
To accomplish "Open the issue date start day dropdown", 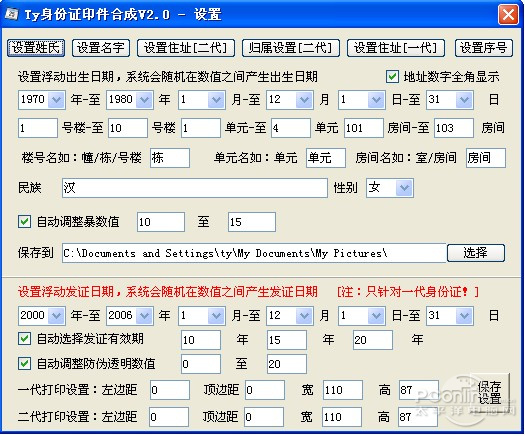I will (x=376, y=315).
